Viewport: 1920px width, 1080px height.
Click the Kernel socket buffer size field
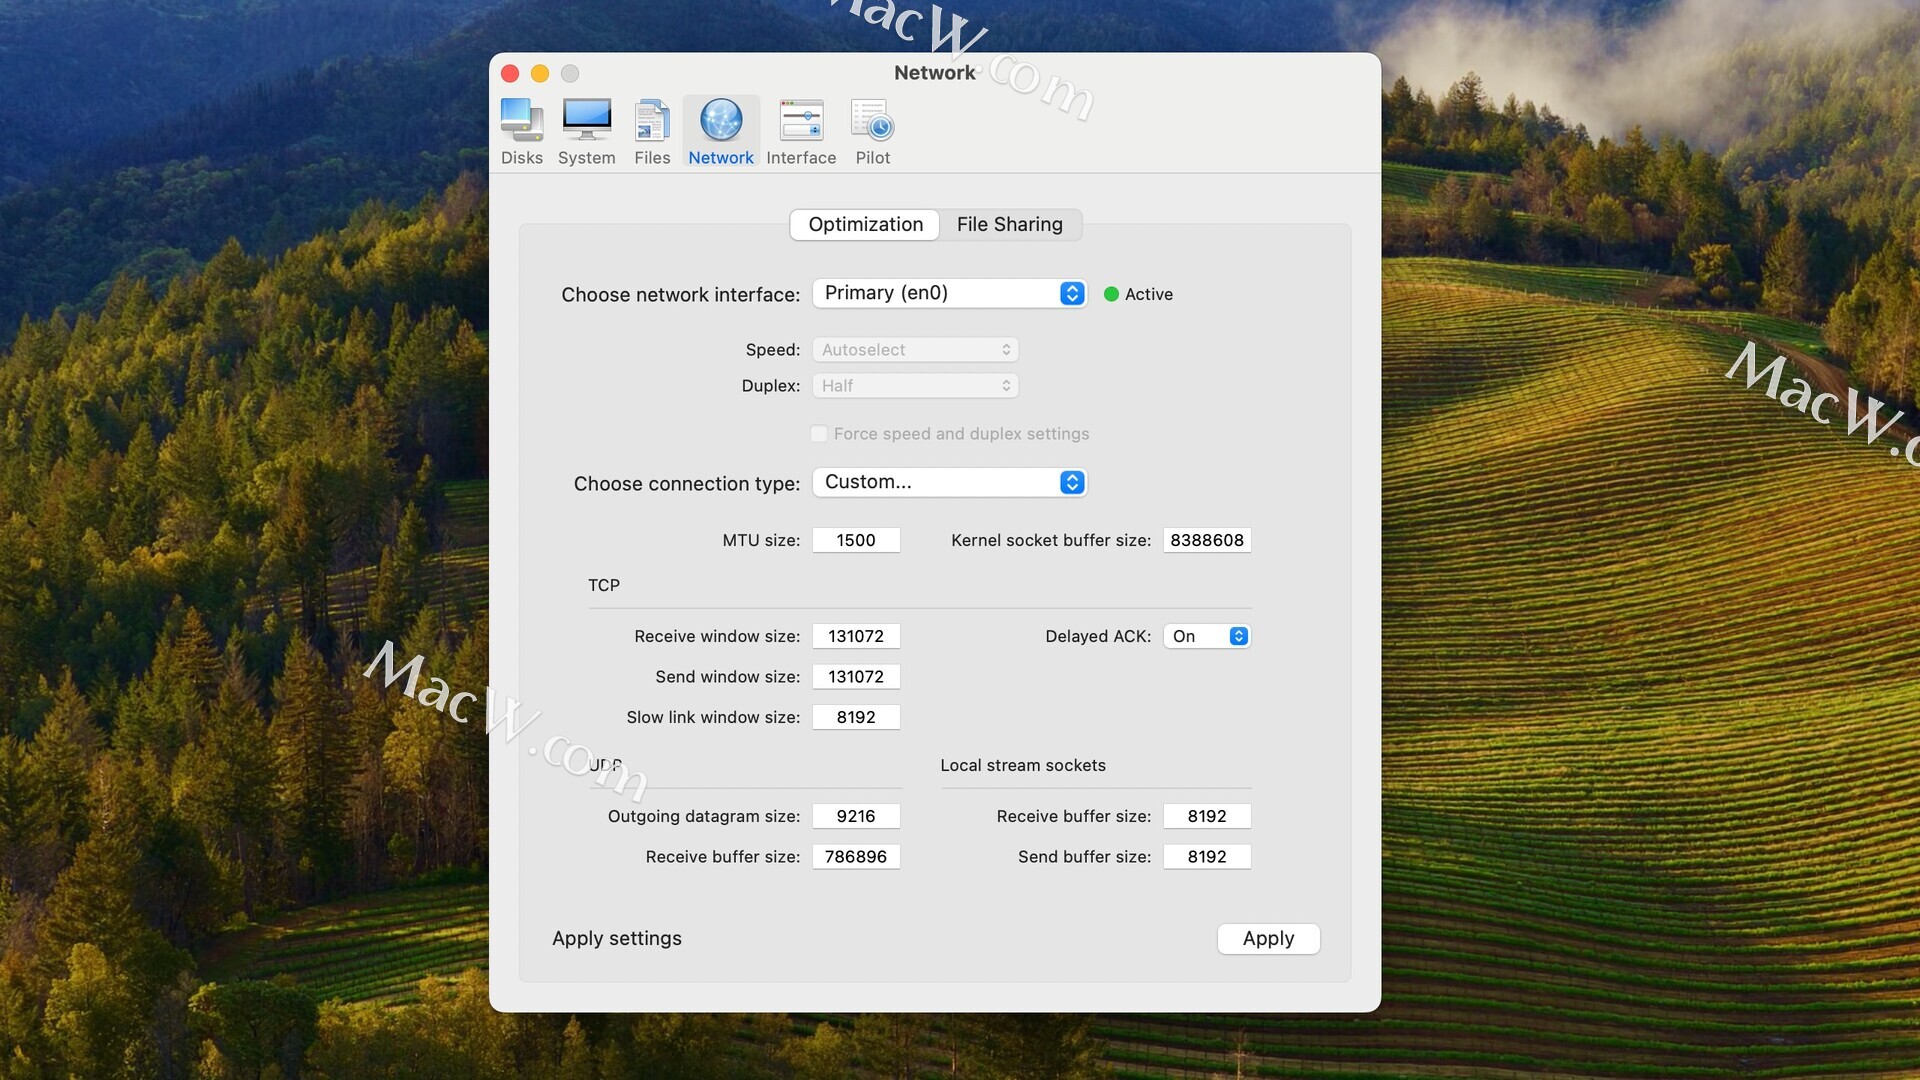point(1206,540)
